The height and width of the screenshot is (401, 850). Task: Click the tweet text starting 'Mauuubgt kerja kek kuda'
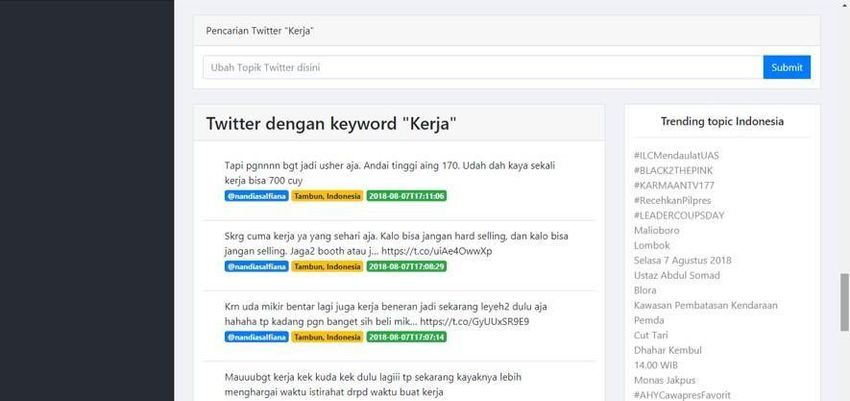coord(373,384)
